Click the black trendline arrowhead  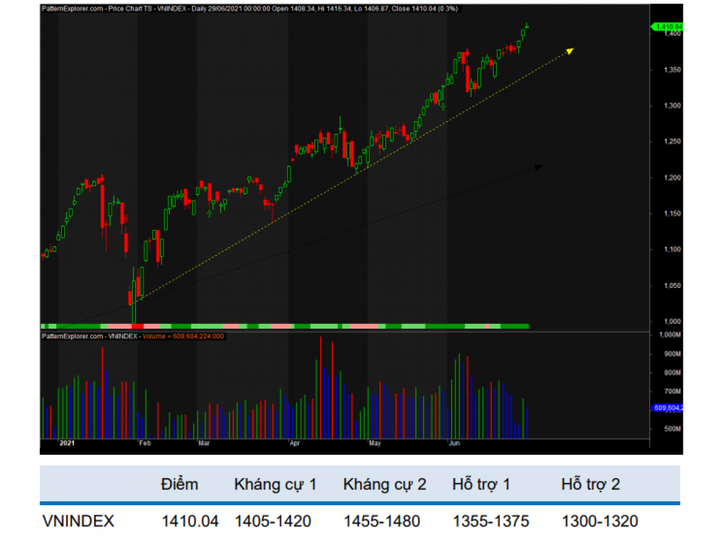(540, 167)
